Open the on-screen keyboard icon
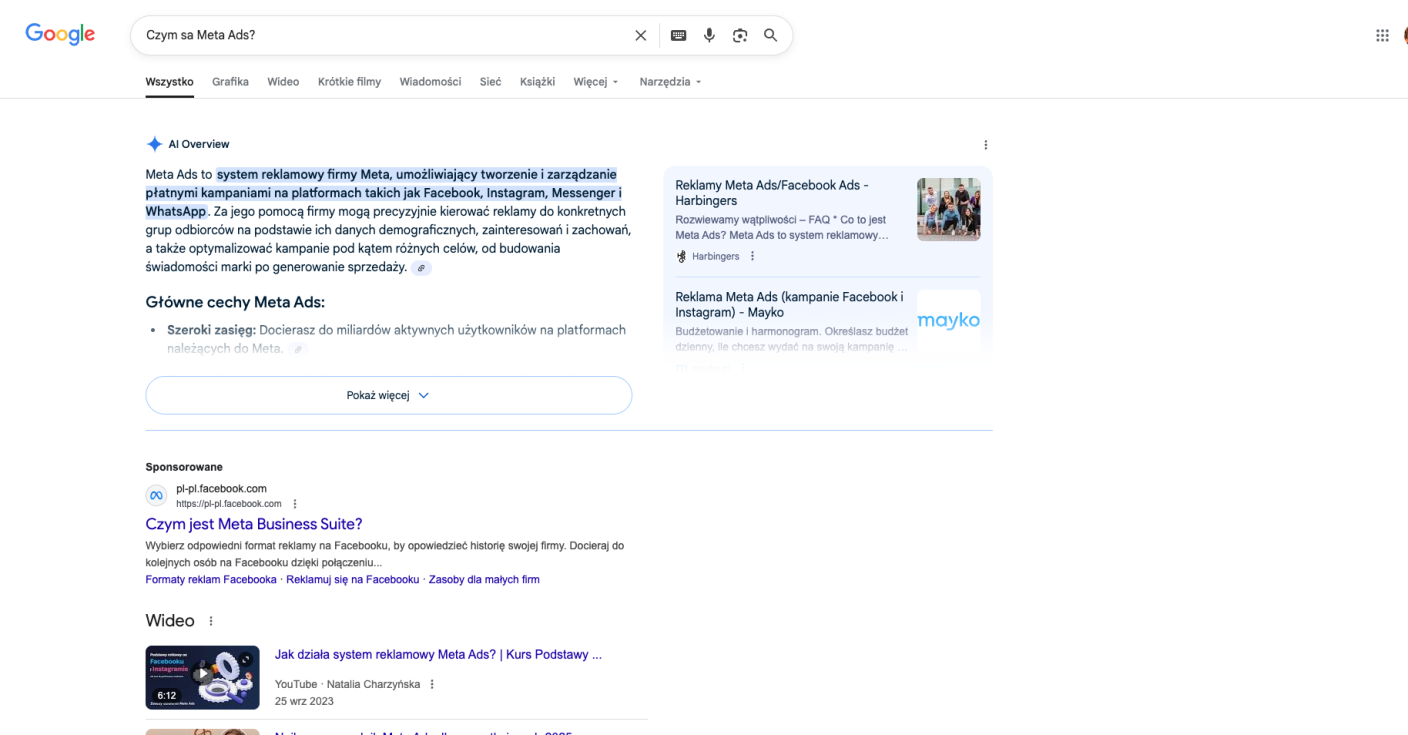 (x=678, y=35)
